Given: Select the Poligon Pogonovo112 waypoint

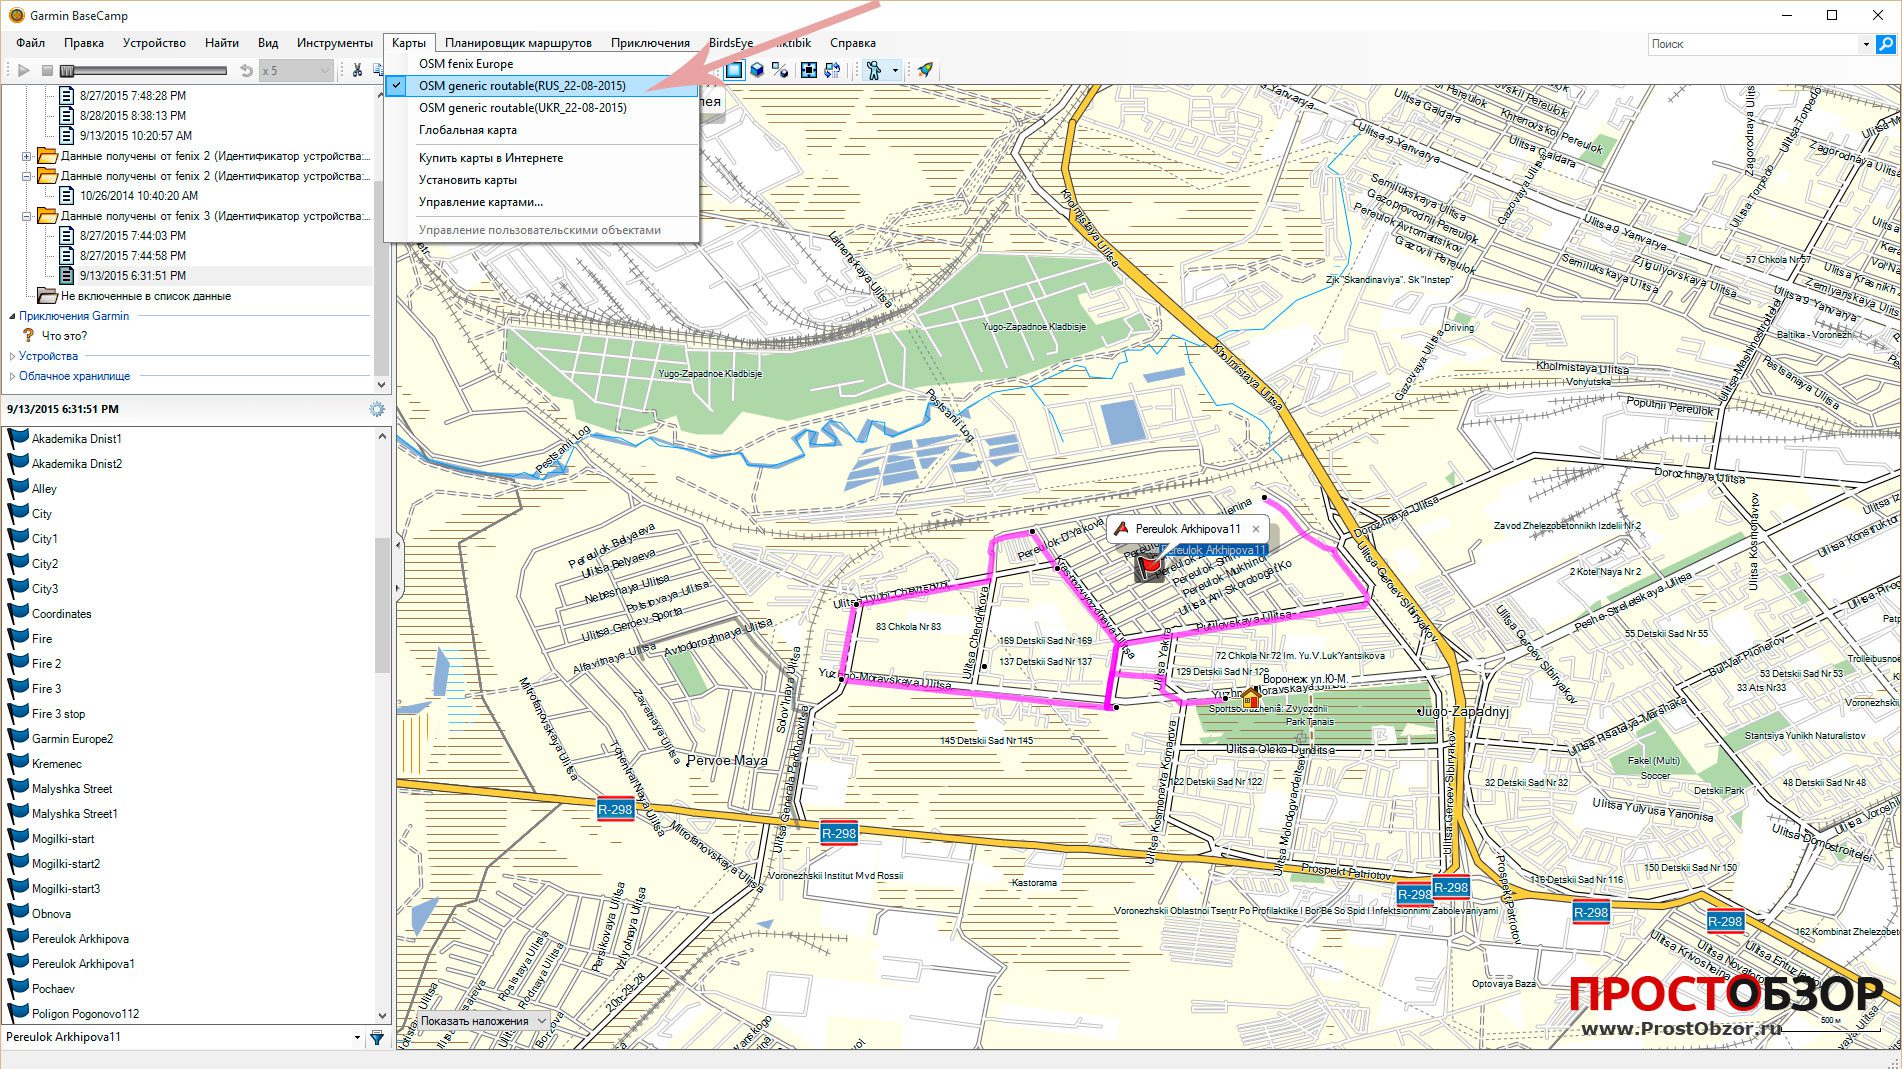Looking at the screenshot, I should 85,1014.
